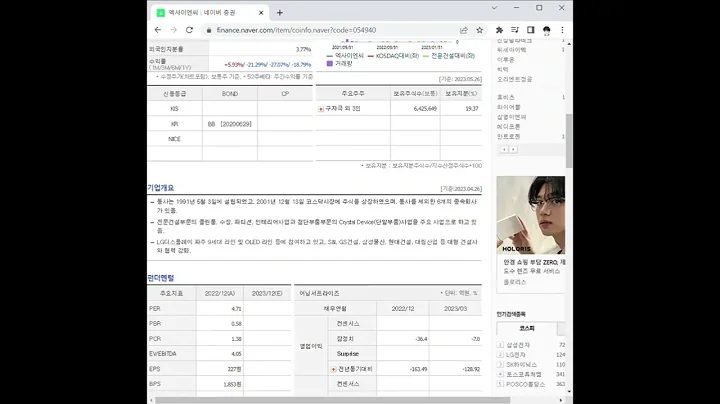
Task: Open 포스코퓨처엠 in popular search list
Action: (x=523, y=374)
